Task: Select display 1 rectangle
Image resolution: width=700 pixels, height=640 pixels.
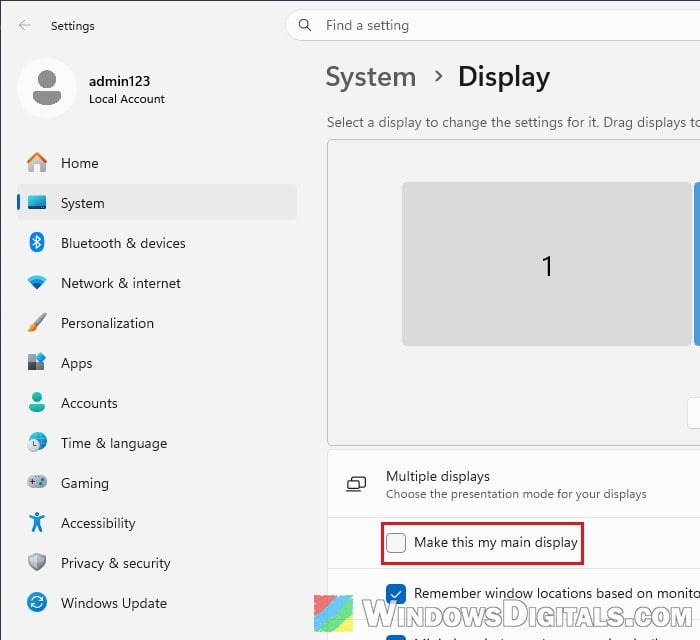Action: 547,264
